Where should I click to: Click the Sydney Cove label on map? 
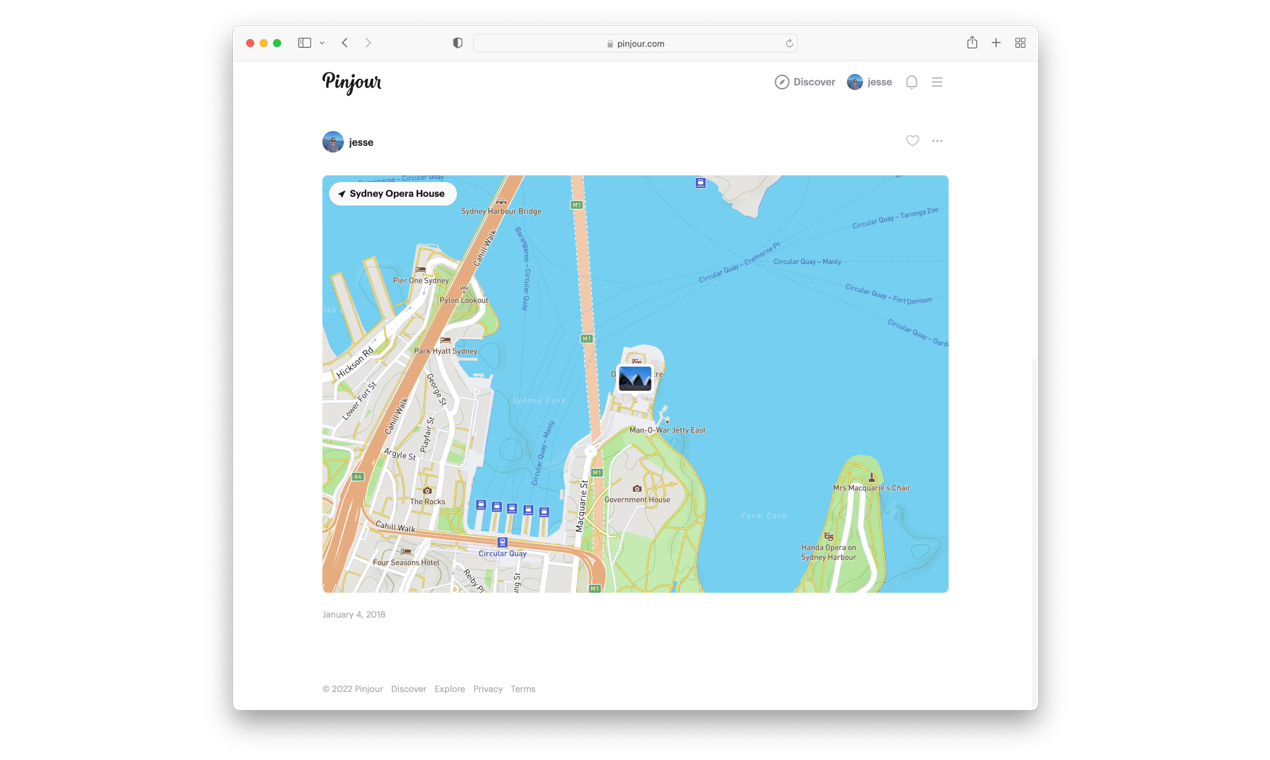coord(539,400)
